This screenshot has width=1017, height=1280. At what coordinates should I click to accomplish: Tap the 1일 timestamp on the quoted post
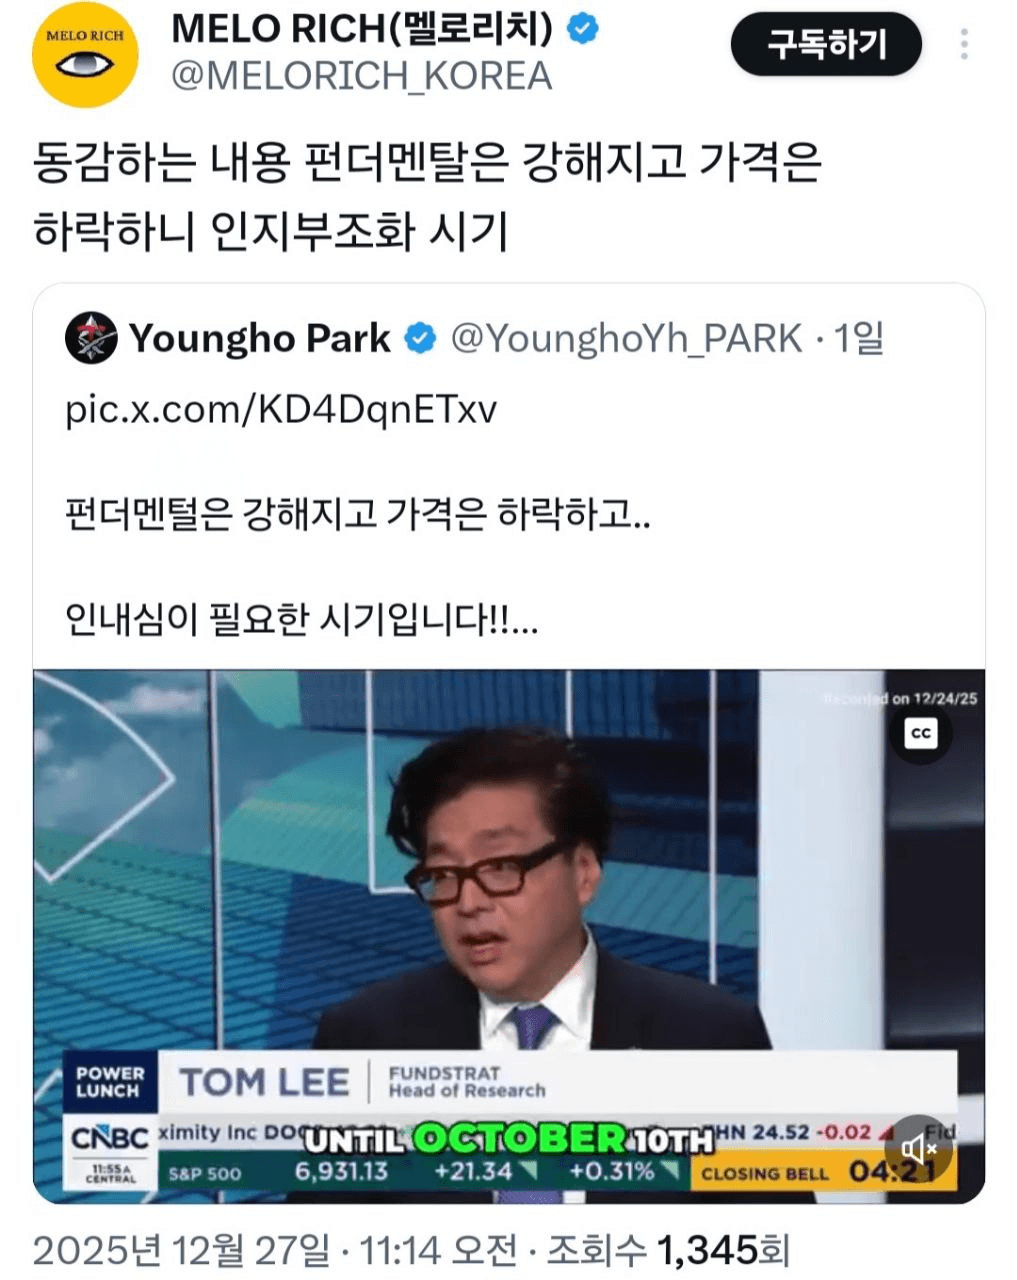(x=859, y=339)
